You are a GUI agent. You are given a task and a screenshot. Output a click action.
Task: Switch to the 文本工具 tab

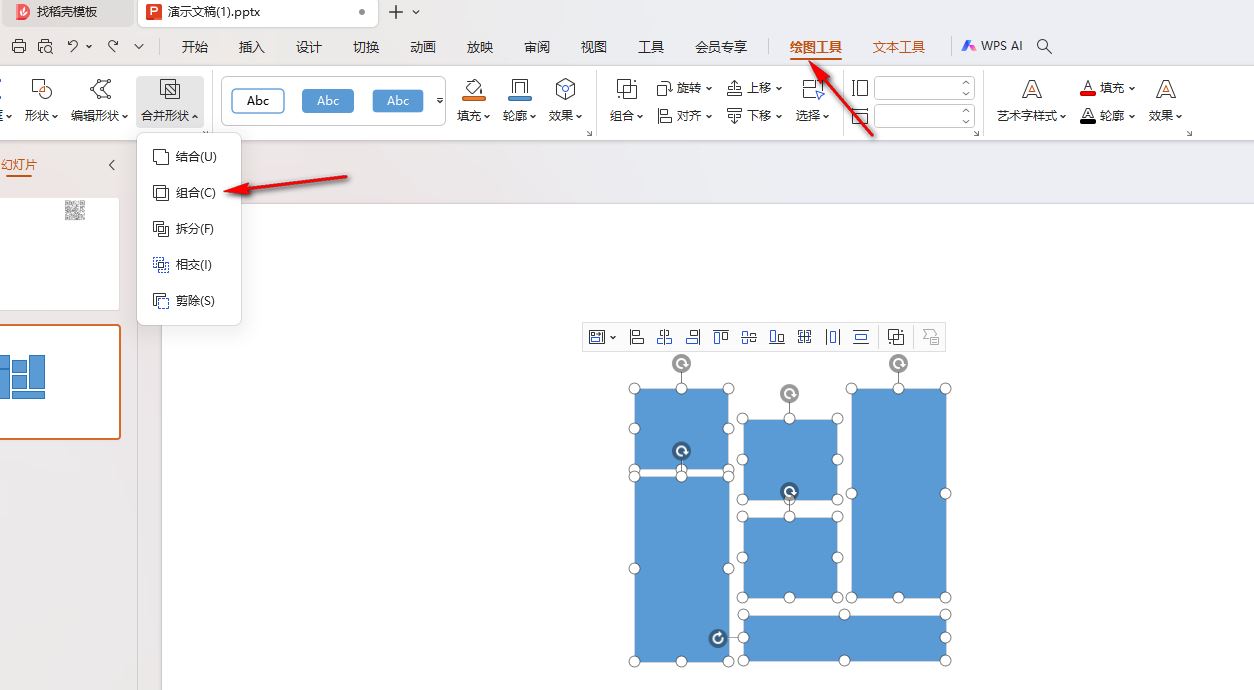[898, 47]
